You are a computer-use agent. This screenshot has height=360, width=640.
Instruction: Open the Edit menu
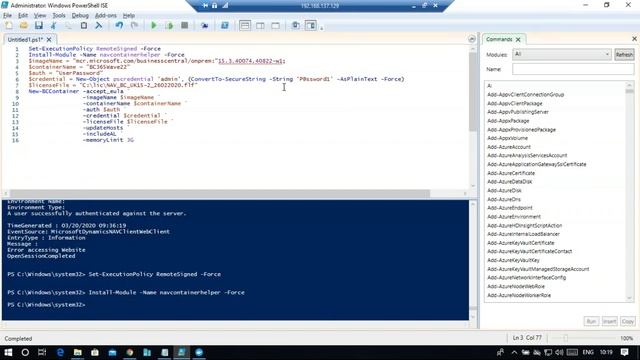click(x=23, y=16)
